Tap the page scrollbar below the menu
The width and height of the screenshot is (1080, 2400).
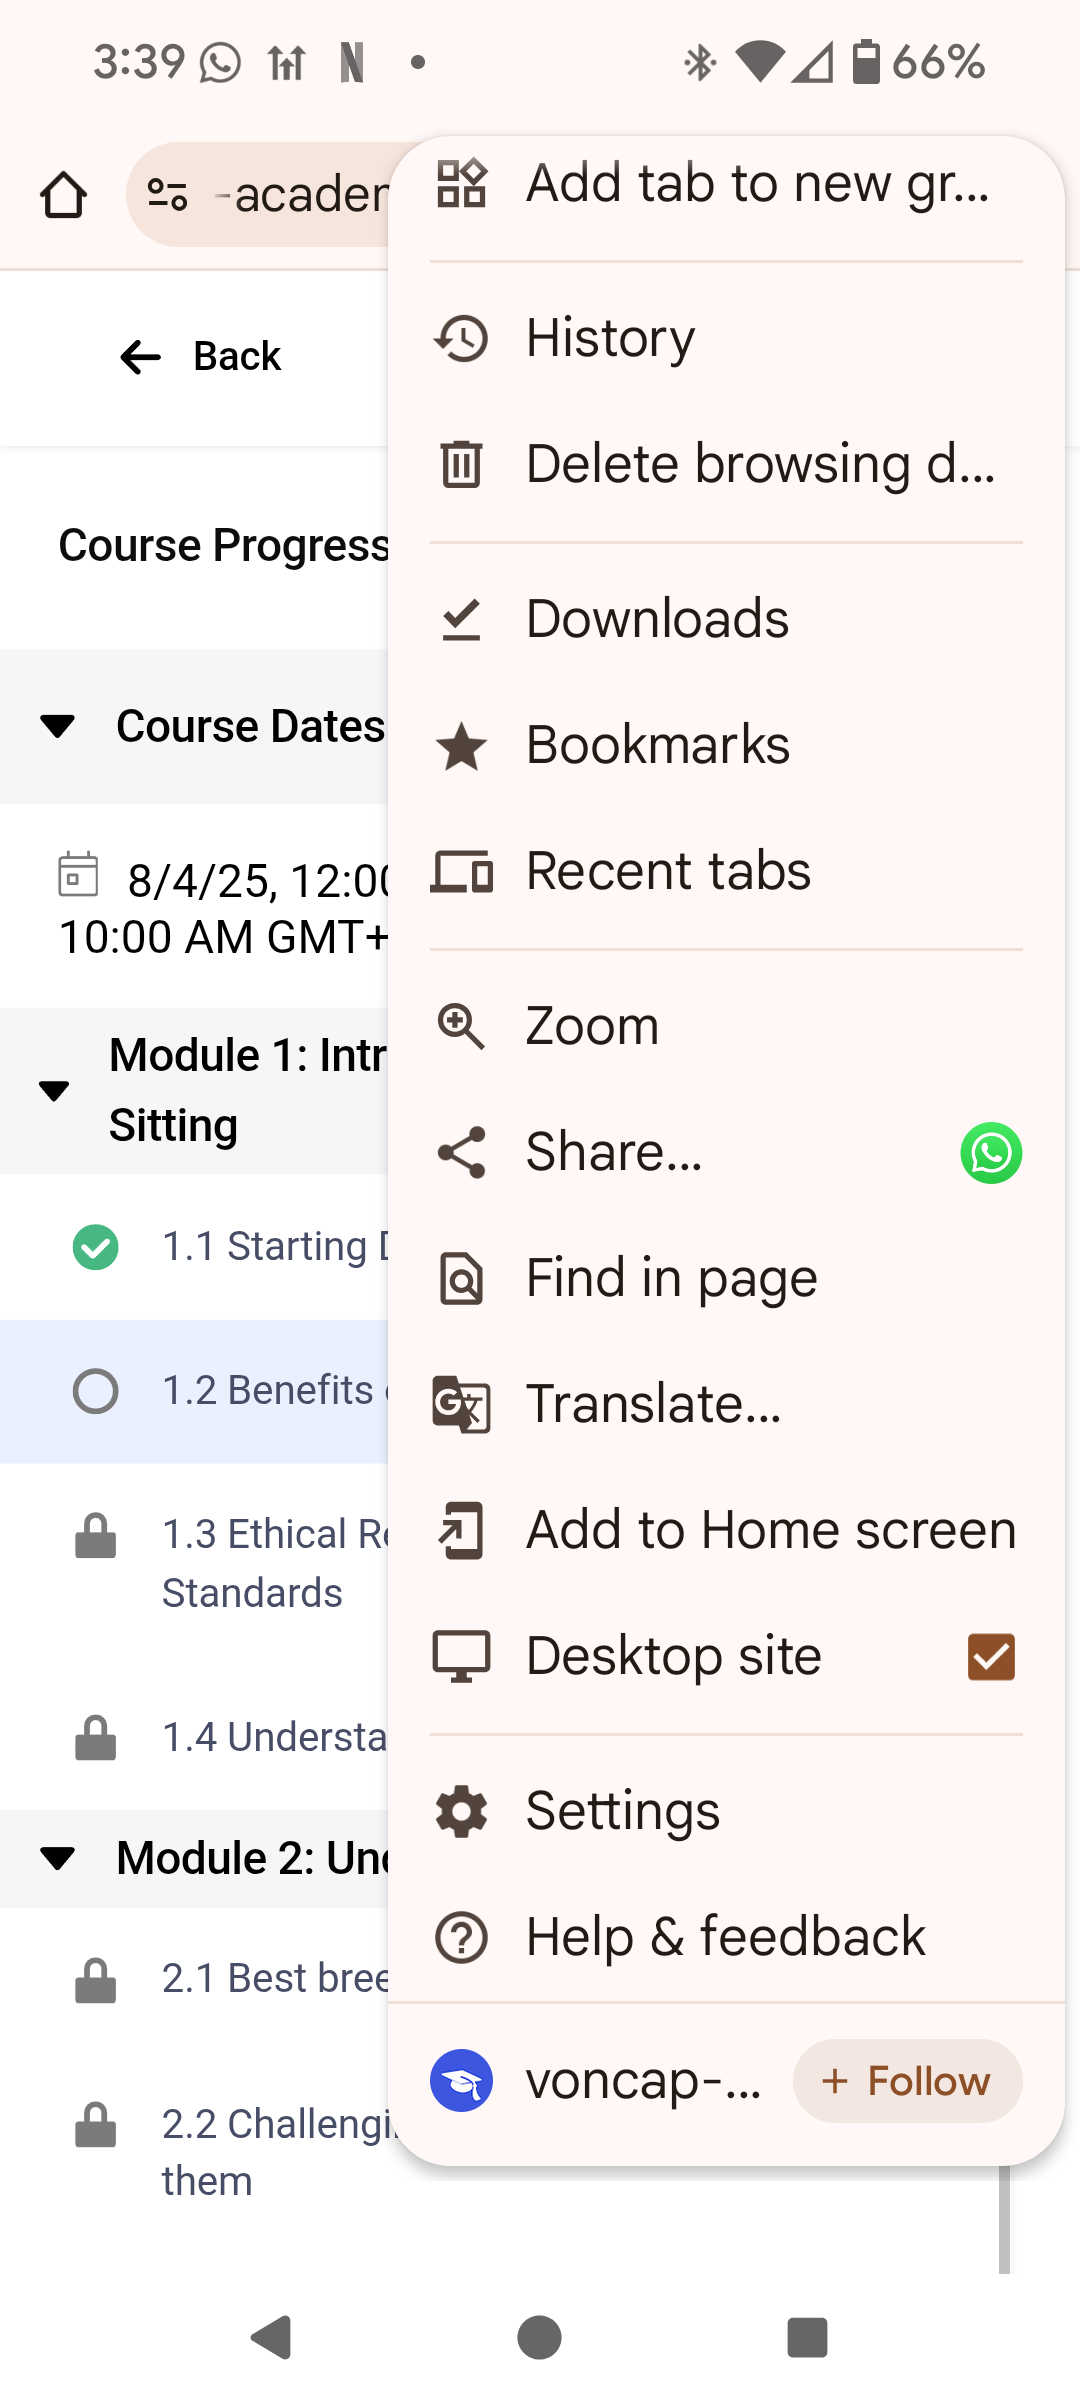(1004, 2220)
